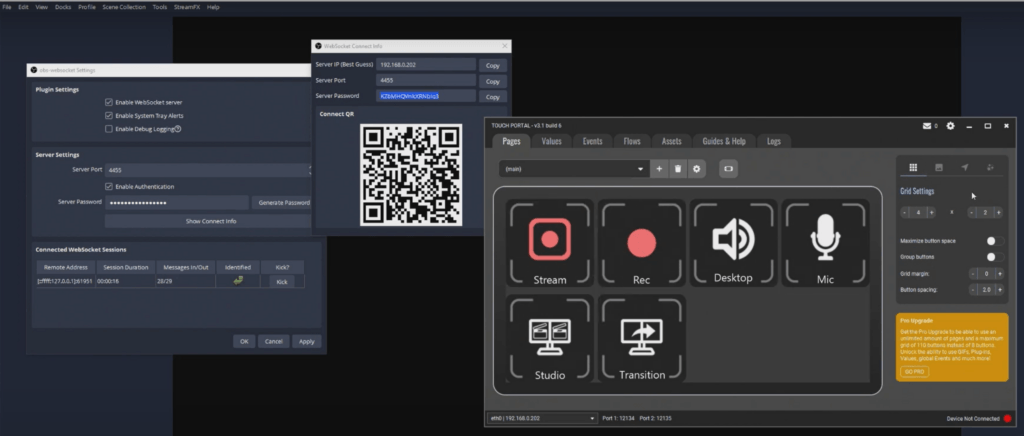
Task: Increase grid rows with plus stepper
Action: (x=999, y=213)
